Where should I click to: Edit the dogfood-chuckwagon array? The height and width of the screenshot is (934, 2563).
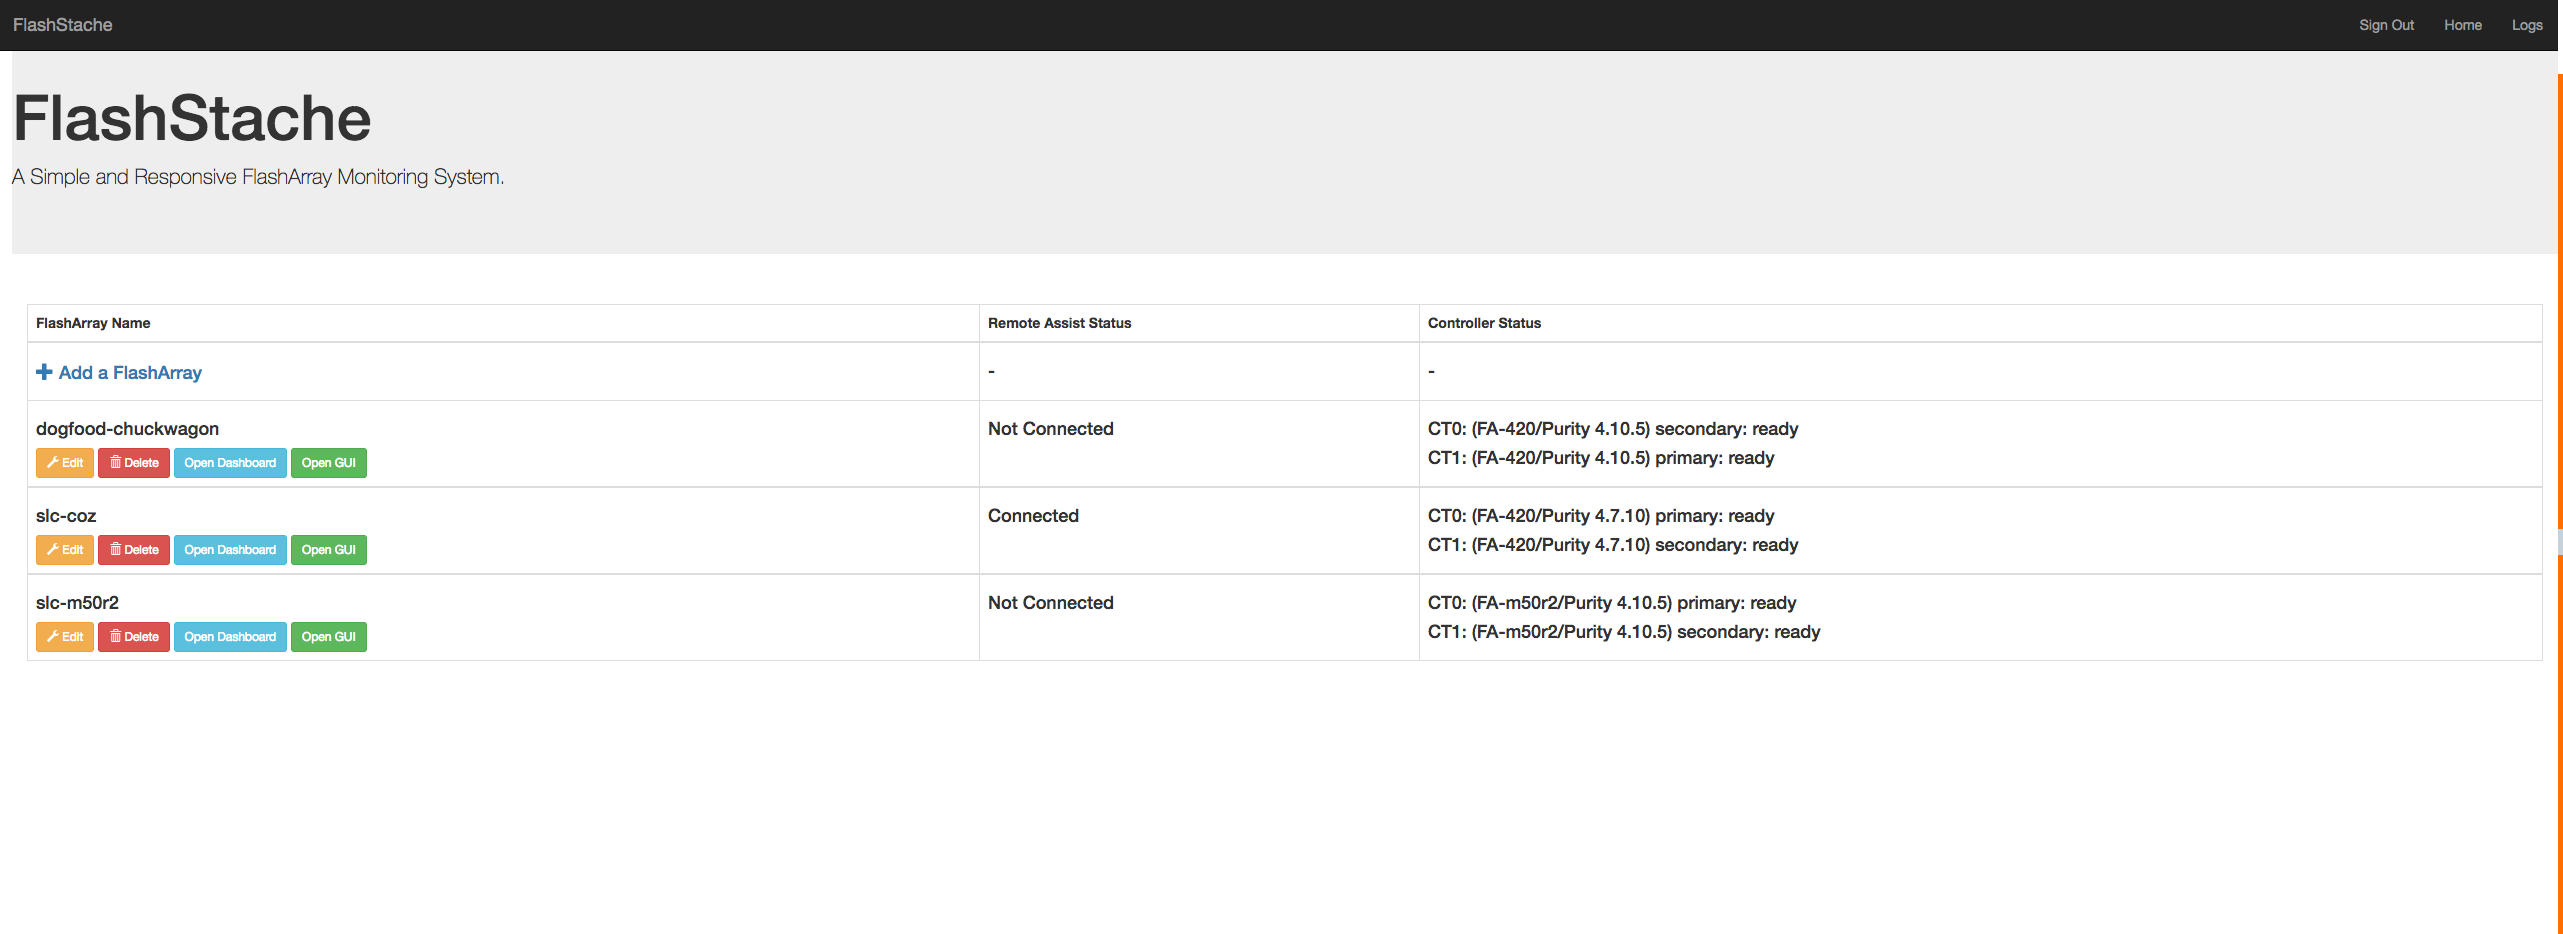tap(65, 463)
